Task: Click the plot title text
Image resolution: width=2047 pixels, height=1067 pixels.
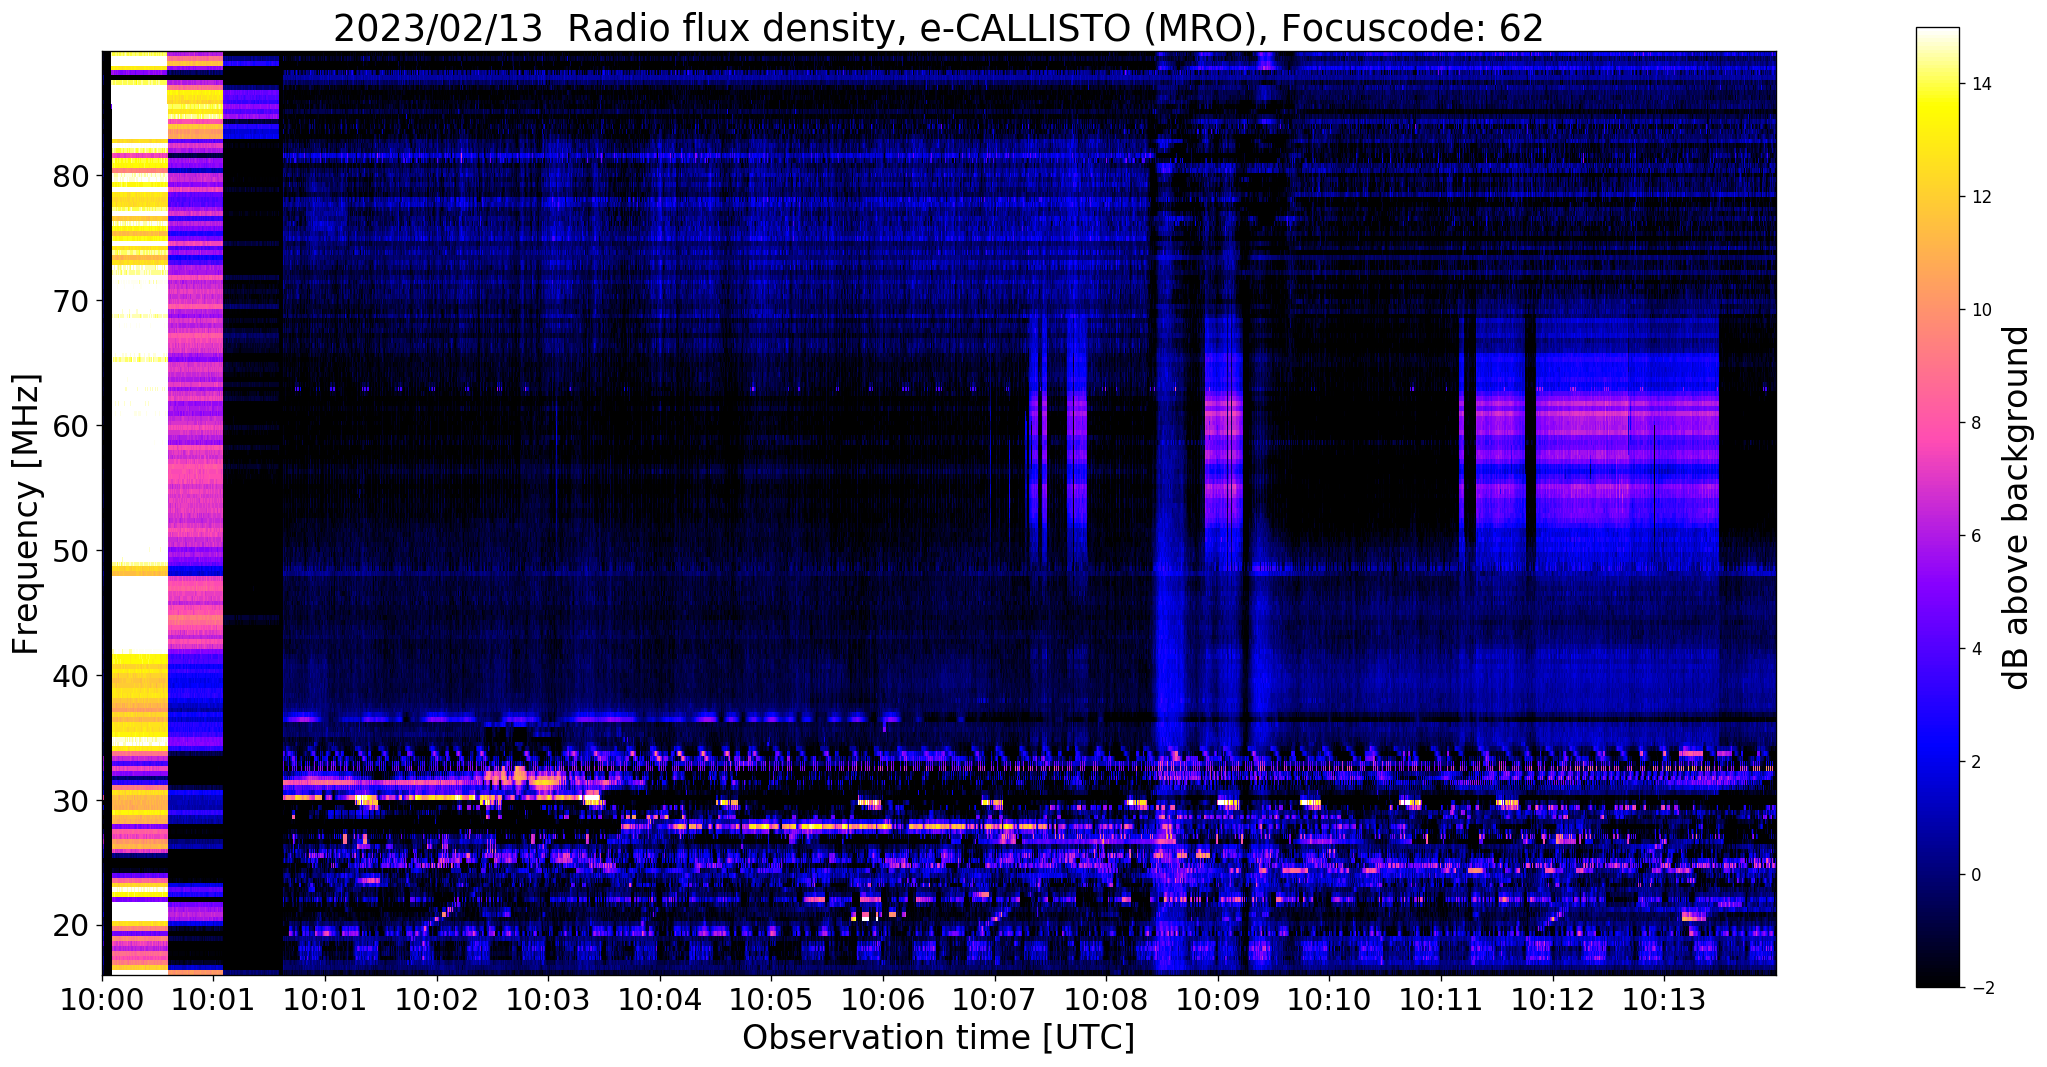Action: coord(938,28)
